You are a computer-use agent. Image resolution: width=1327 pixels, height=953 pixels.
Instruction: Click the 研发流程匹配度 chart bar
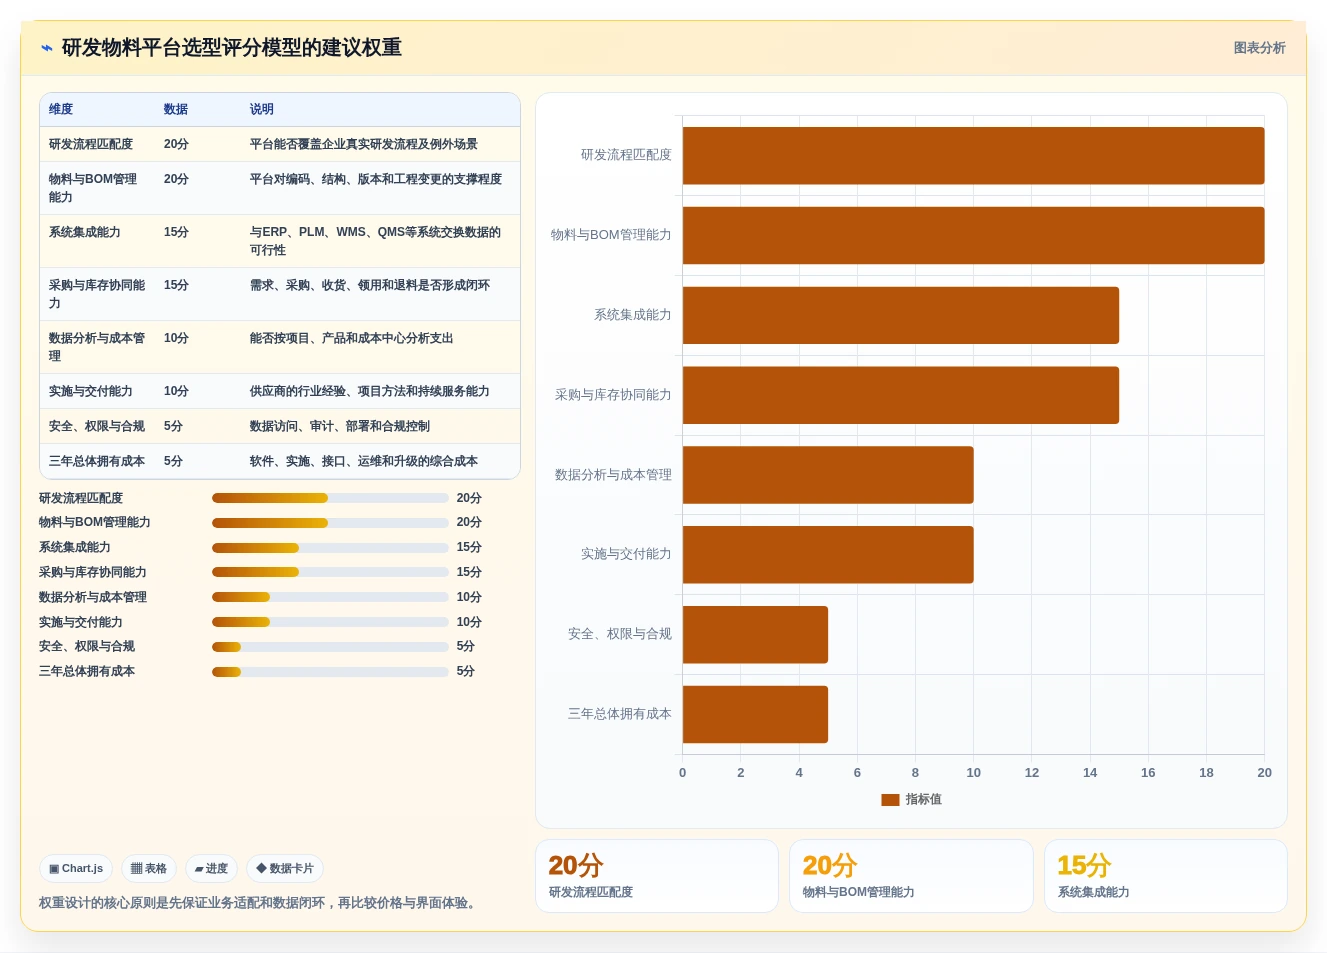[x=973, y=156]
